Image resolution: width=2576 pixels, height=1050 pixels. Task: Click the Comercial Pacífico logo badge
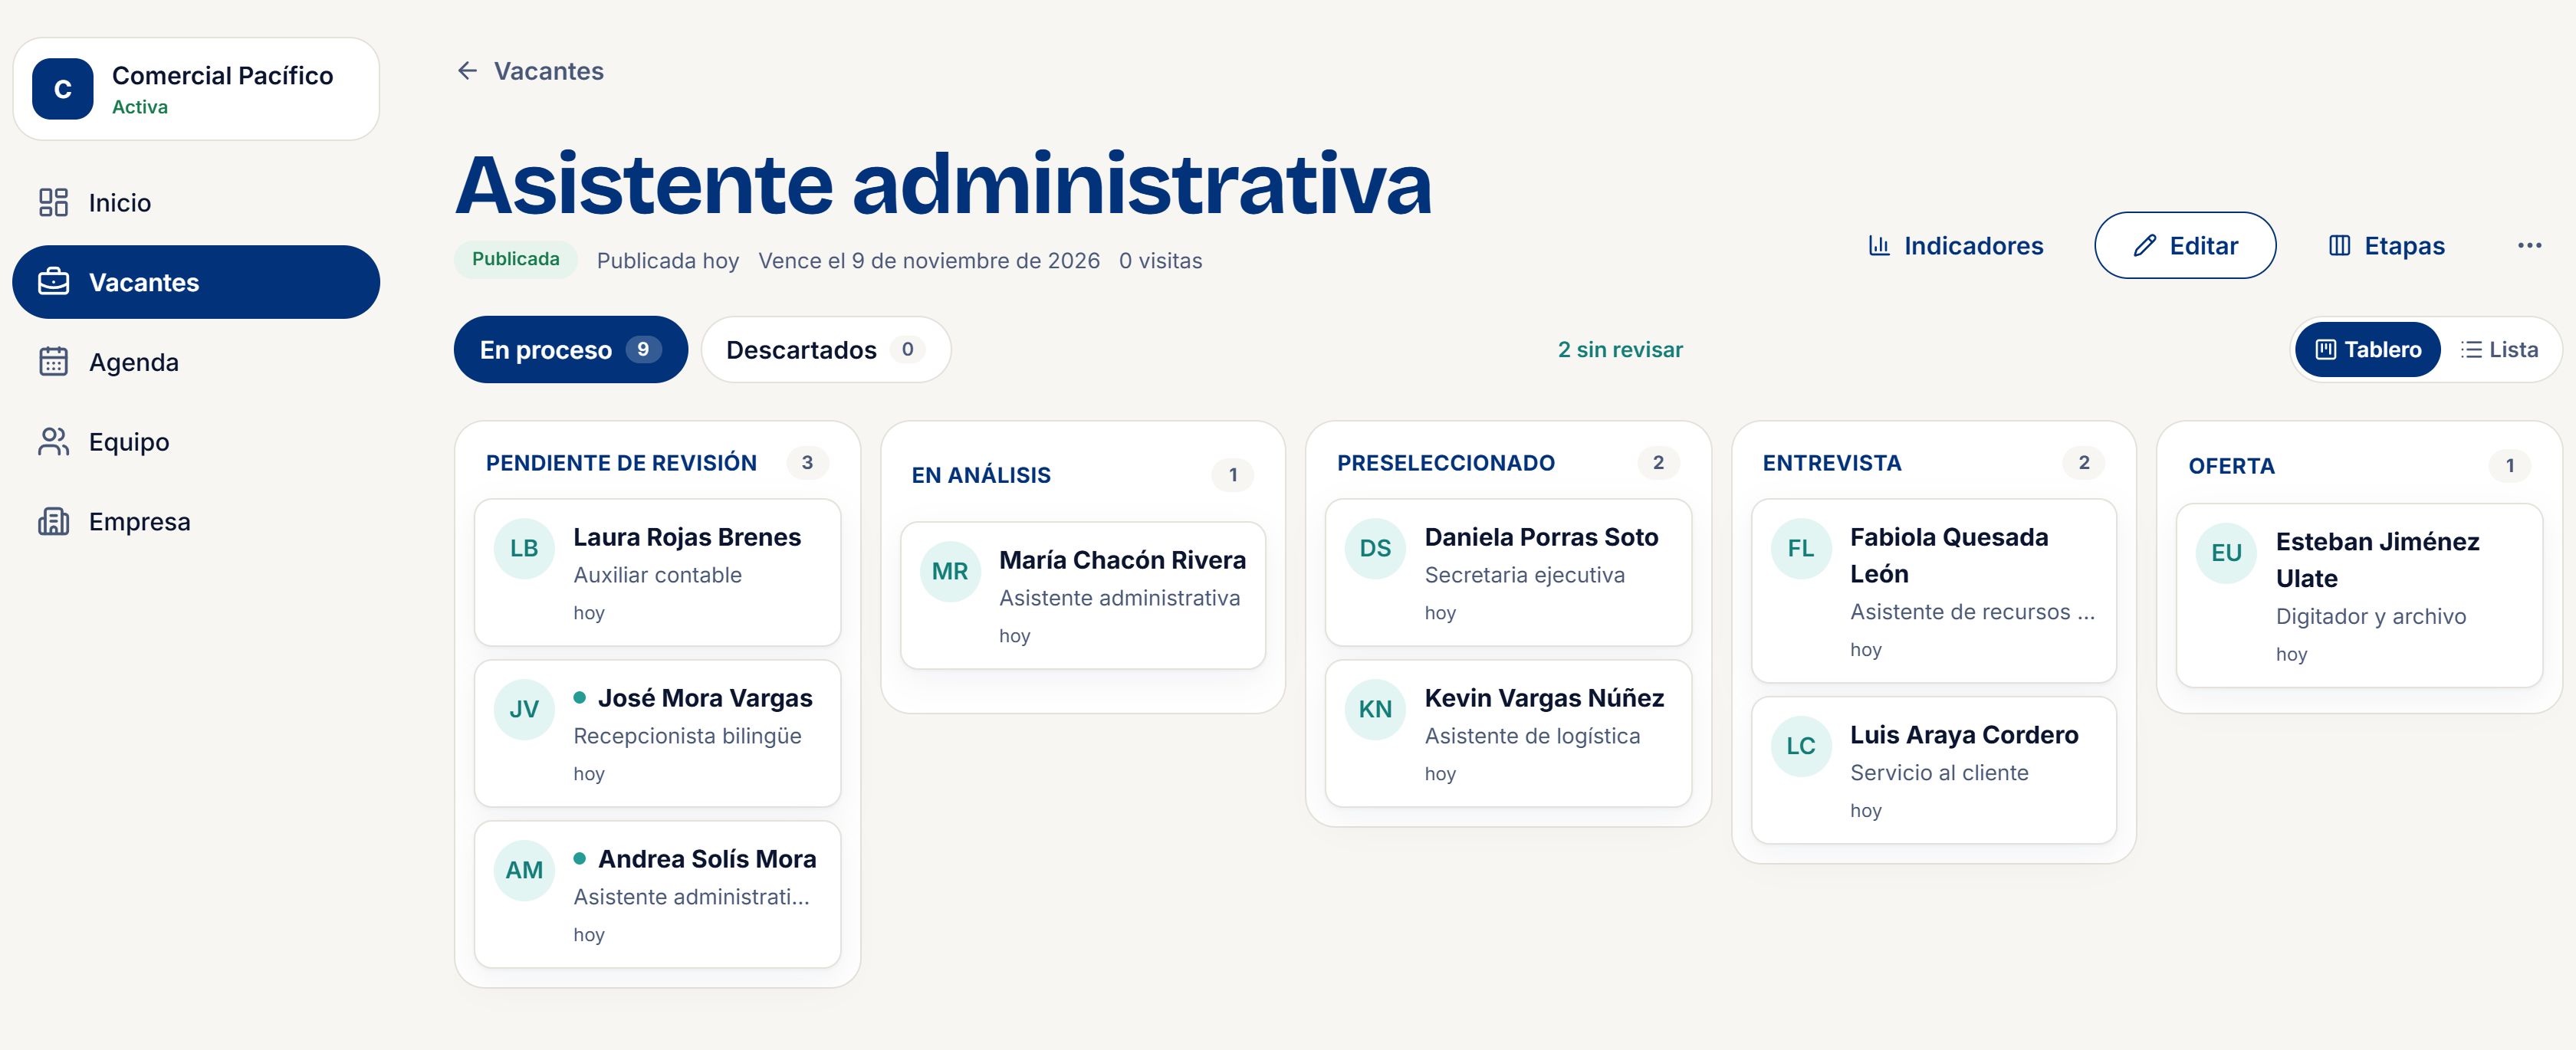click(x=62, y=89)
